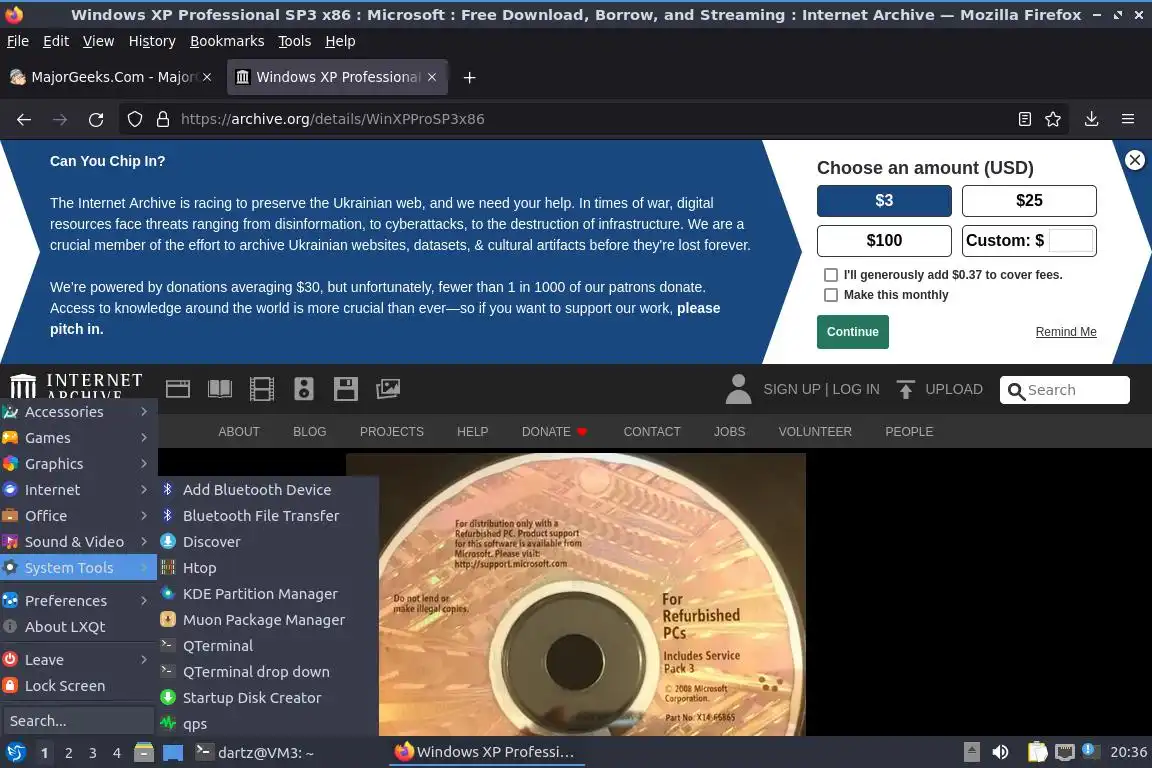1152x768 pixels.
Task: Launch Startup Disk Creator
Action: (x=267, y=697)
